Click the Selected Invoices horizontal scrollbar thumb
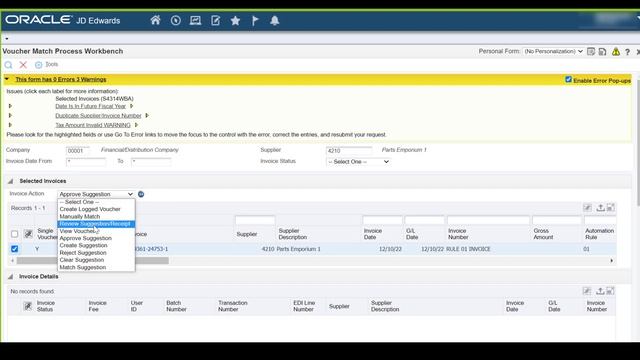 [x=92, y=260]
